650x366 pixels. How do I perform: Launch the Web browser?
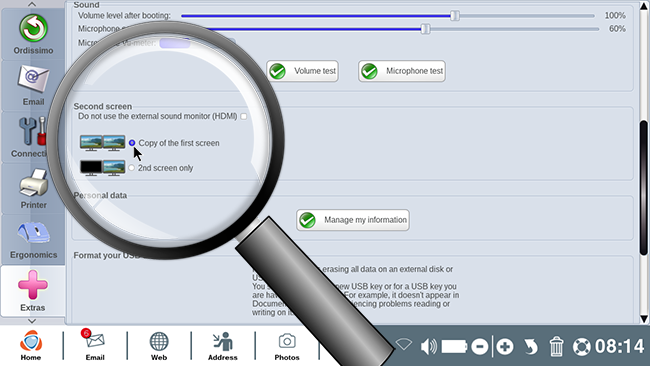pyautogui.click(x=159, y=346)
